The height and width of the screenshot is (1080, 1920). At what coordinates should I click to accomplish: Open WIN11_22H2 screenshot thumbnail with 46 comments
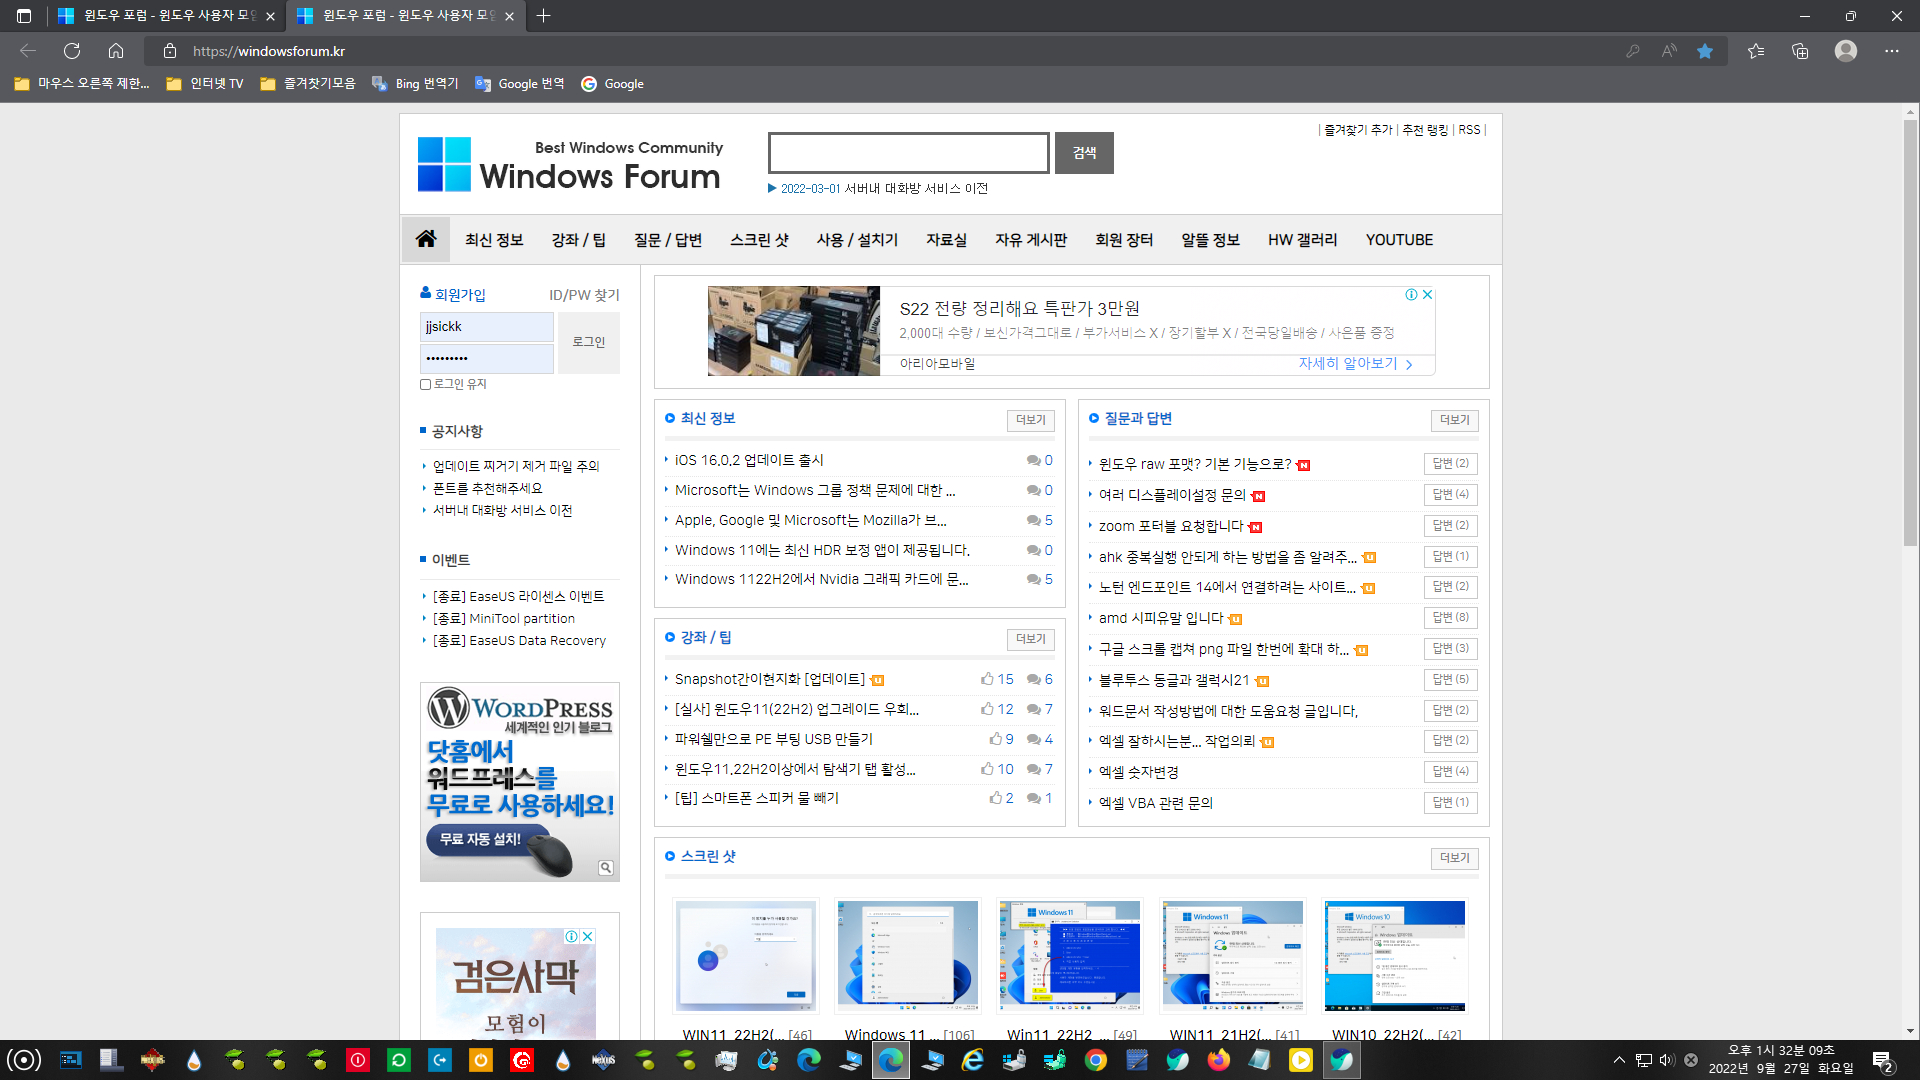[x=746, y=956]
